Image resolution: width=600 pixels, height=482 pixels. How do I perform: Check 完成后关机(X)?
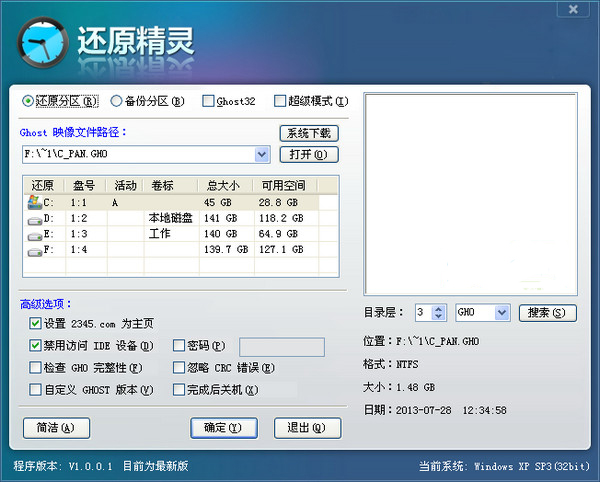coord(179,390)
